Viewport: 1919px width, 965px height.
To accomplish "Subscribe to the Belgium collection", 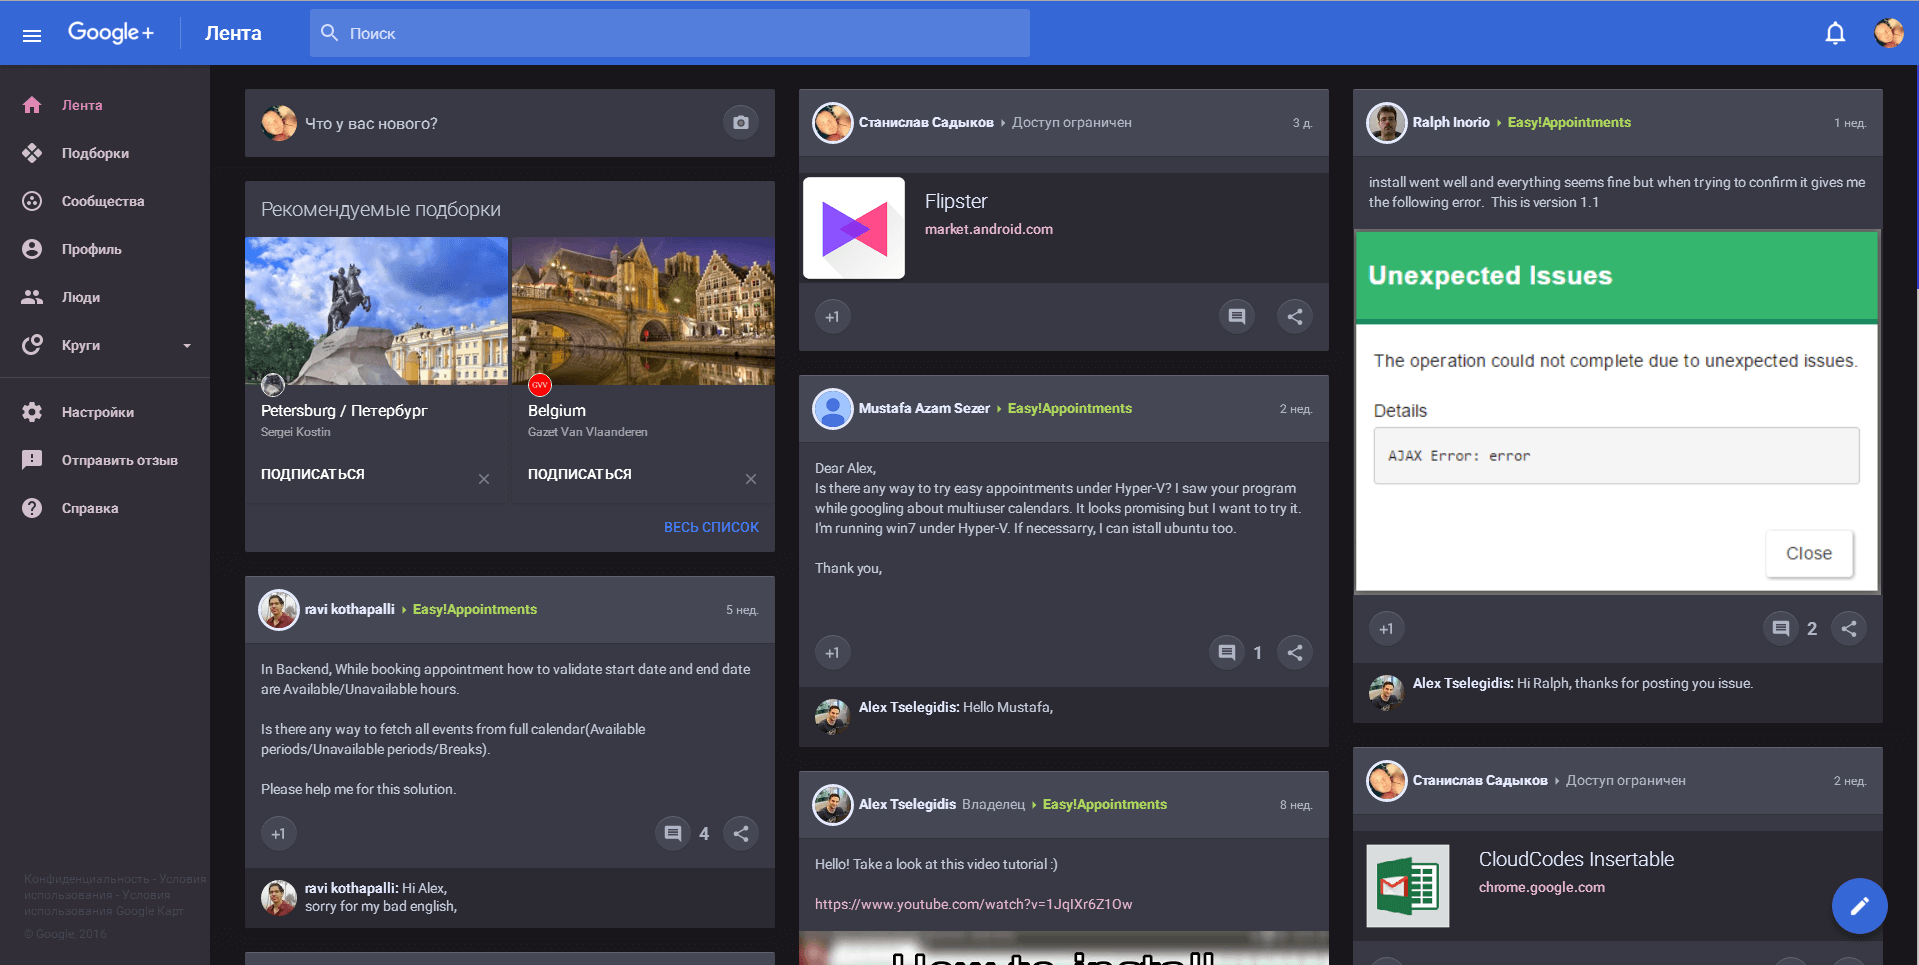I will coord(580,474).
